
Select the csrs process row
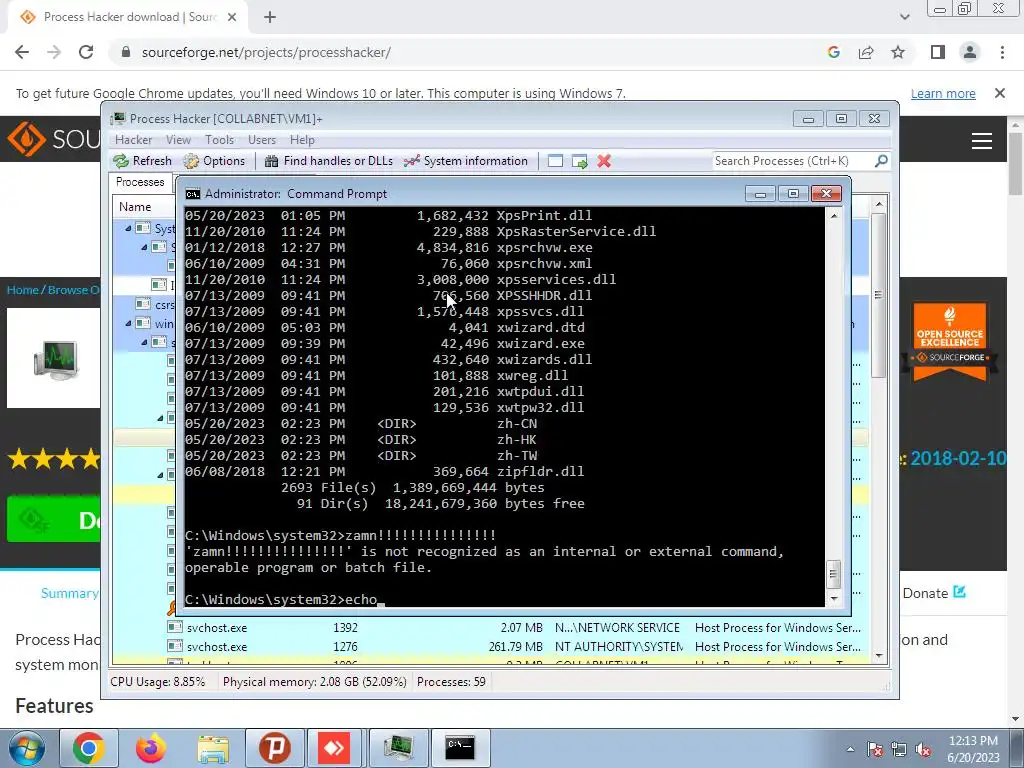[x=145, y=304]
